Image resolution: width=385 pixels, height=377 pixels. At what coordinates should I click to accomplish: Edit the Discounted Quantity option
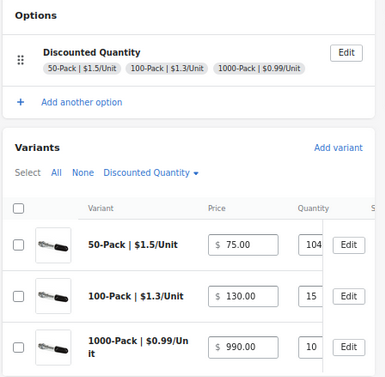coord(346,53)
